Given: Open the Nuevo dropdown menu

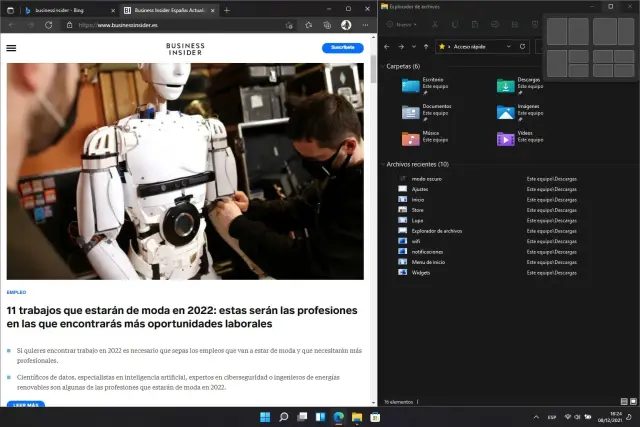Looking at the screenshot, I should pos(404,24).
